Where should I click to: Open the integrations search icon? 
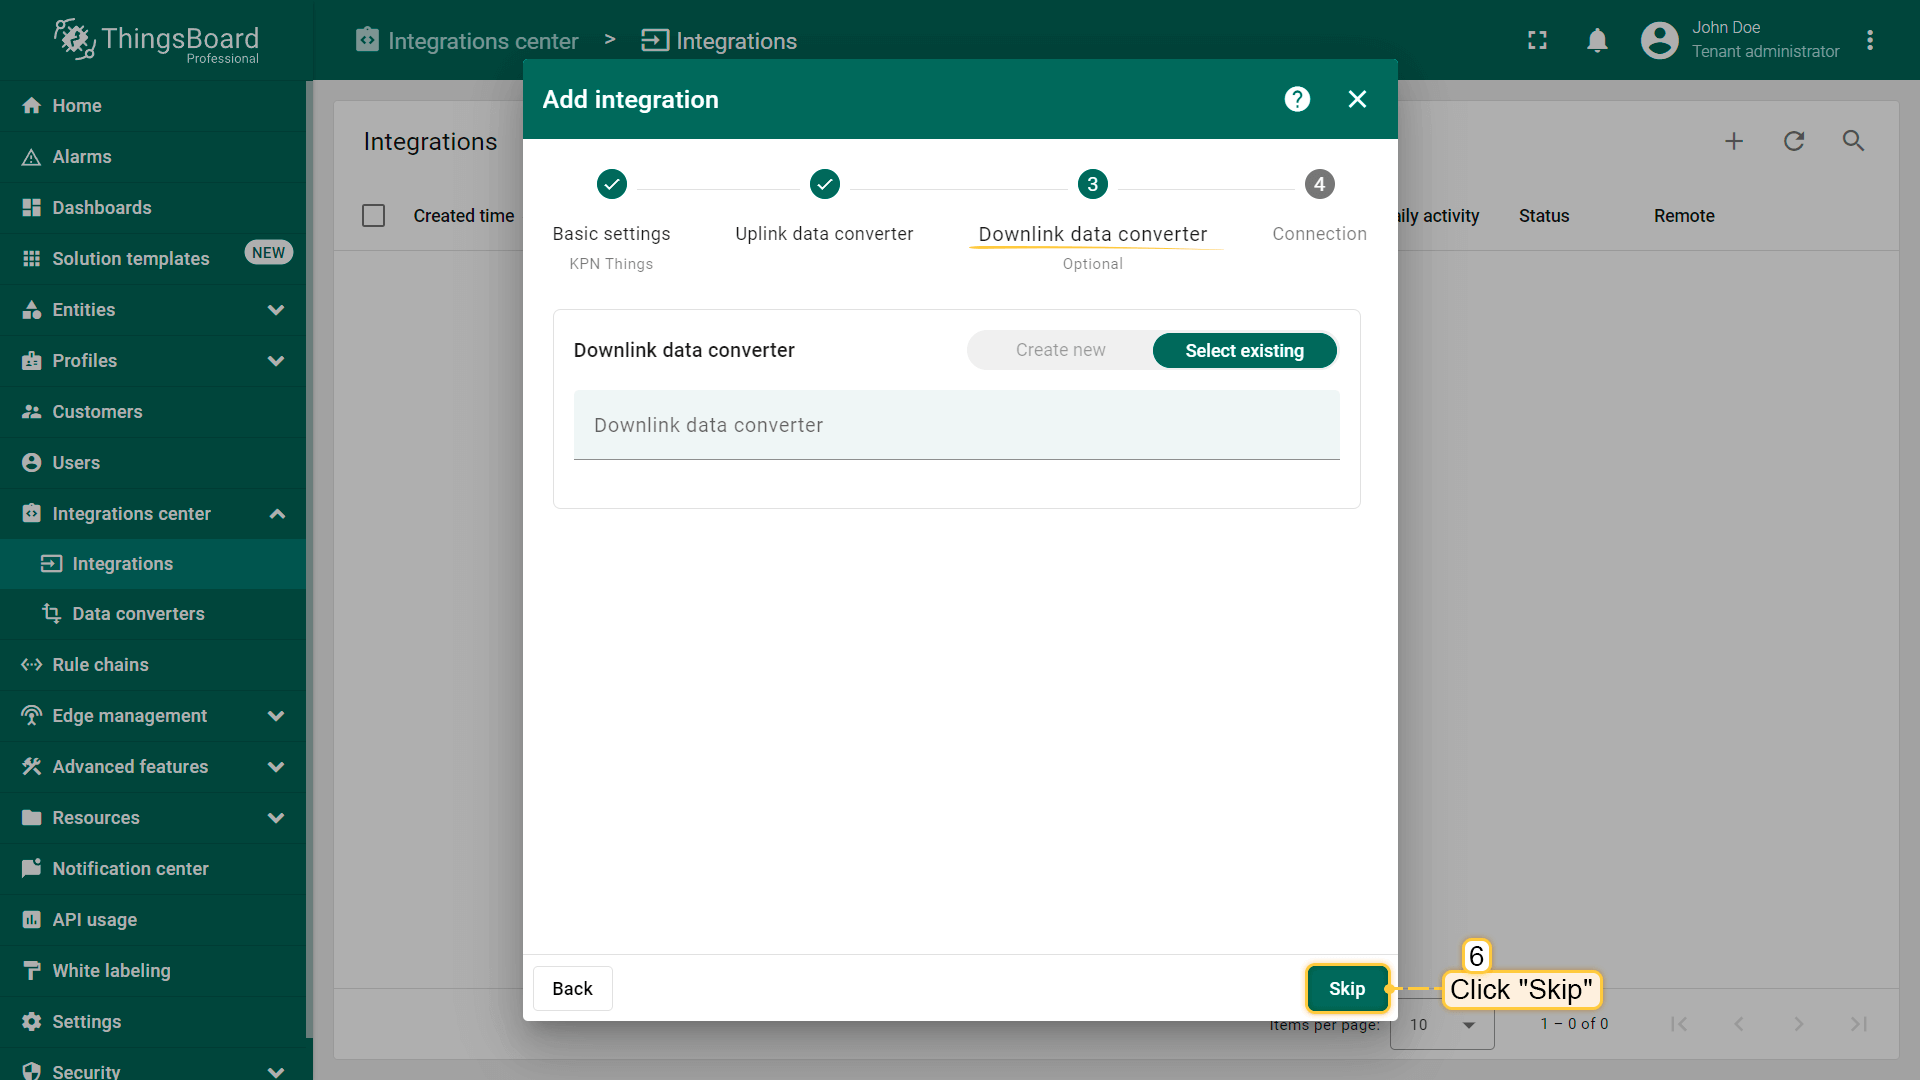1853,141
